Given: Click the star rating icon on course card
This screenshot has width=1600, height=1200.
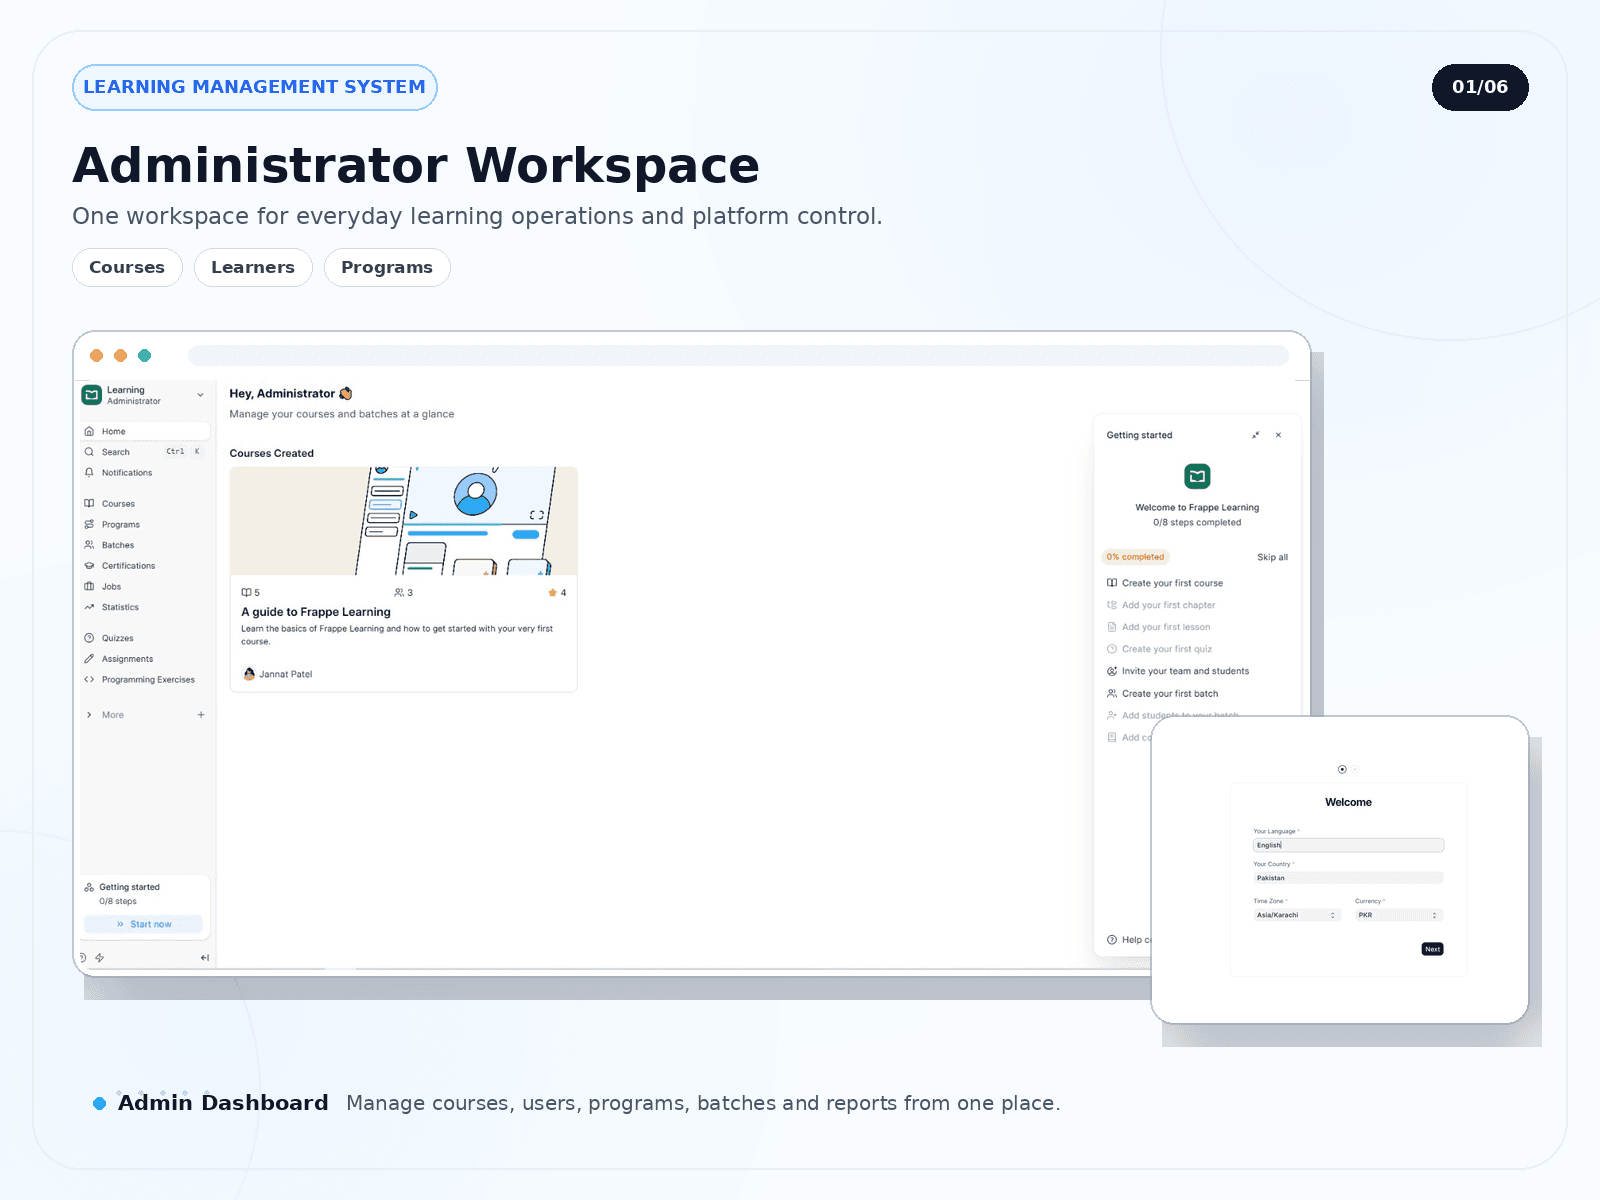Looking at the screenshot, I should click(552, 593).
